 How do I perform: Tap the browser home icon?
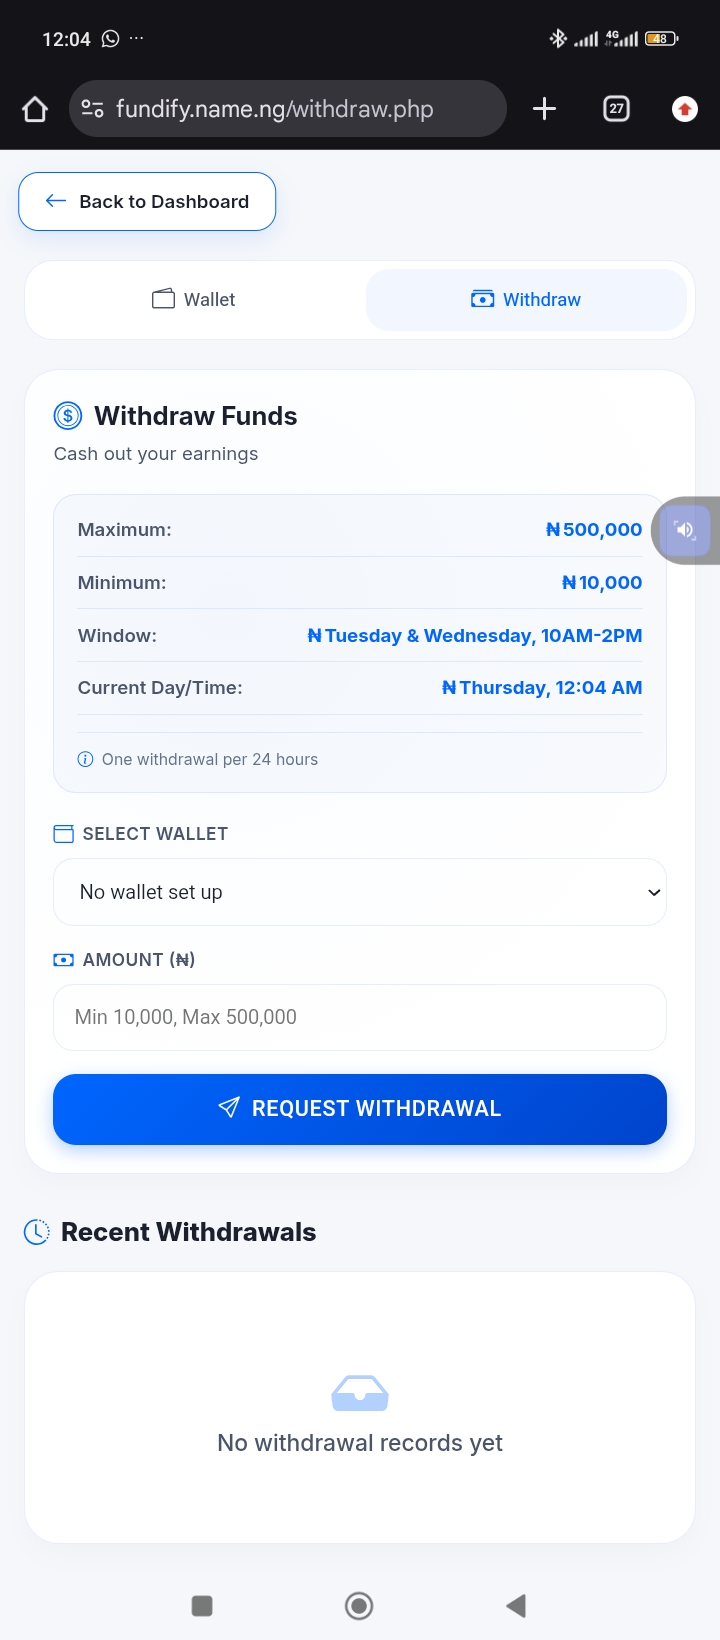click(x=35, y=109)
